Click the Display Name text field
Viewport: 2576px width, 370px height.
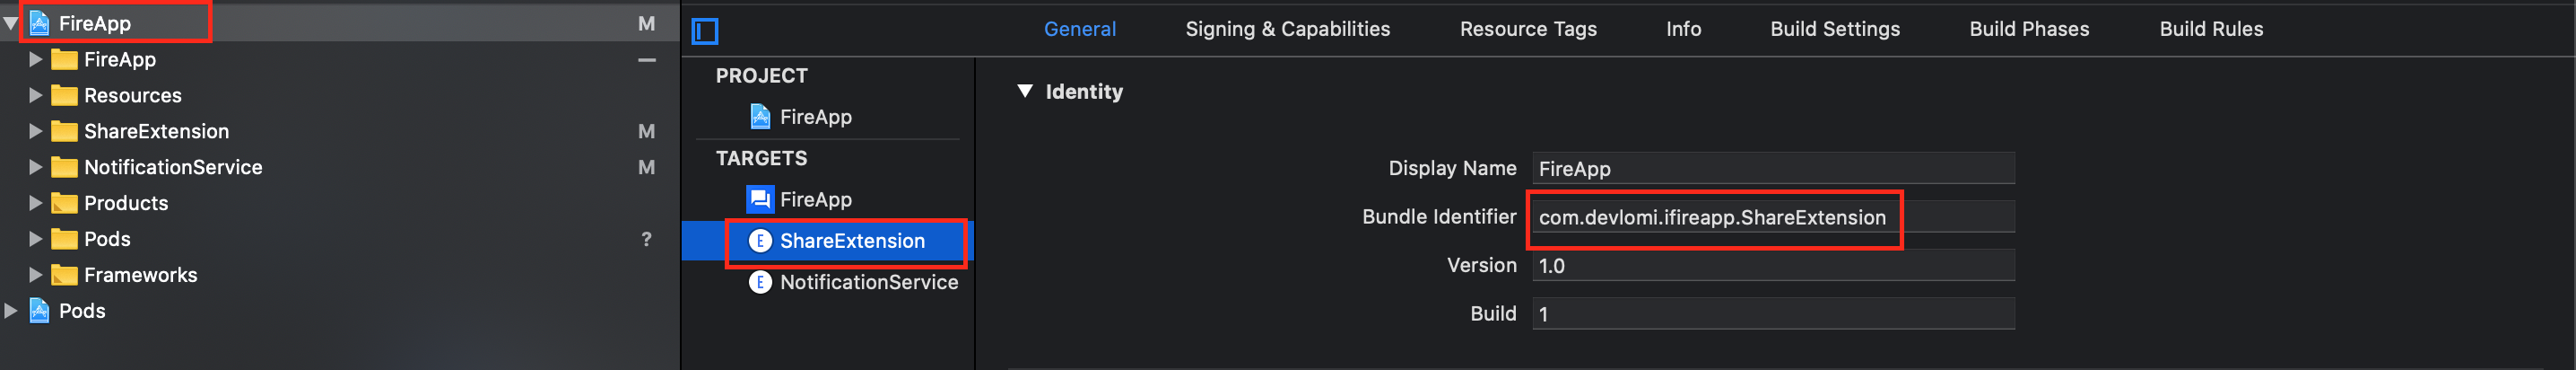1772,169
